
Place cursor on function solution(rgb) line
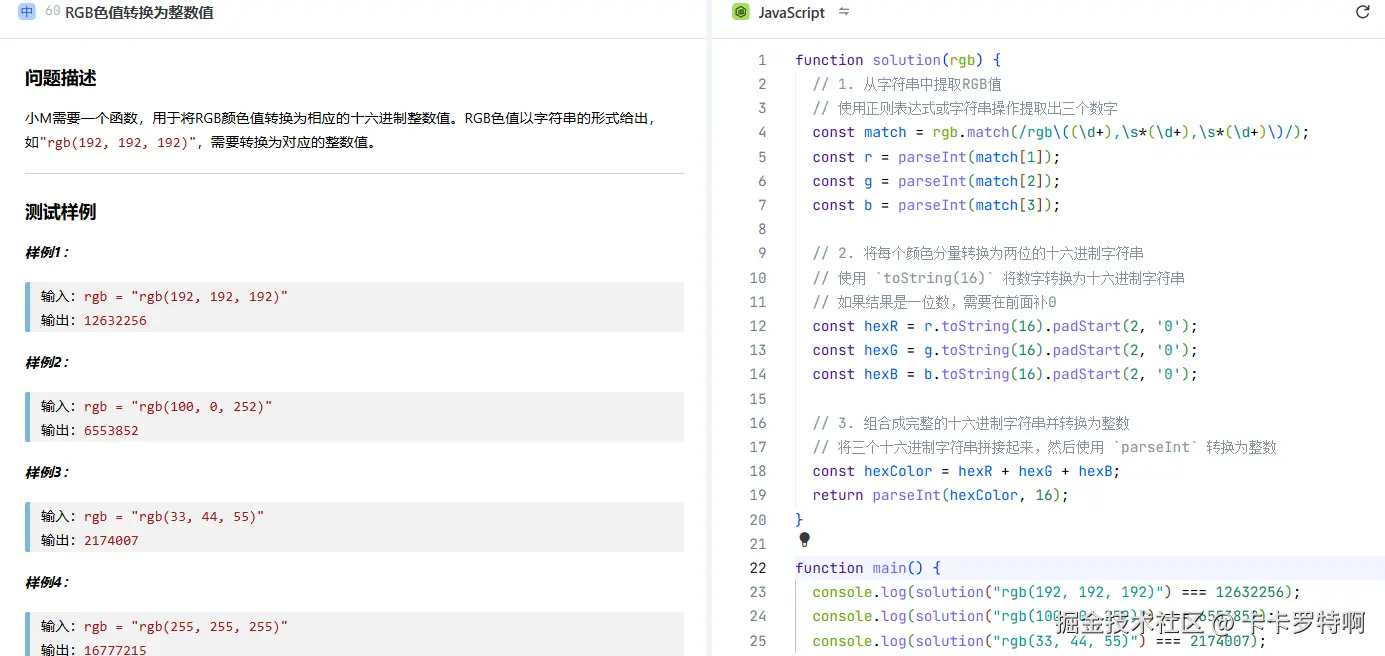(x=897, y=60)
